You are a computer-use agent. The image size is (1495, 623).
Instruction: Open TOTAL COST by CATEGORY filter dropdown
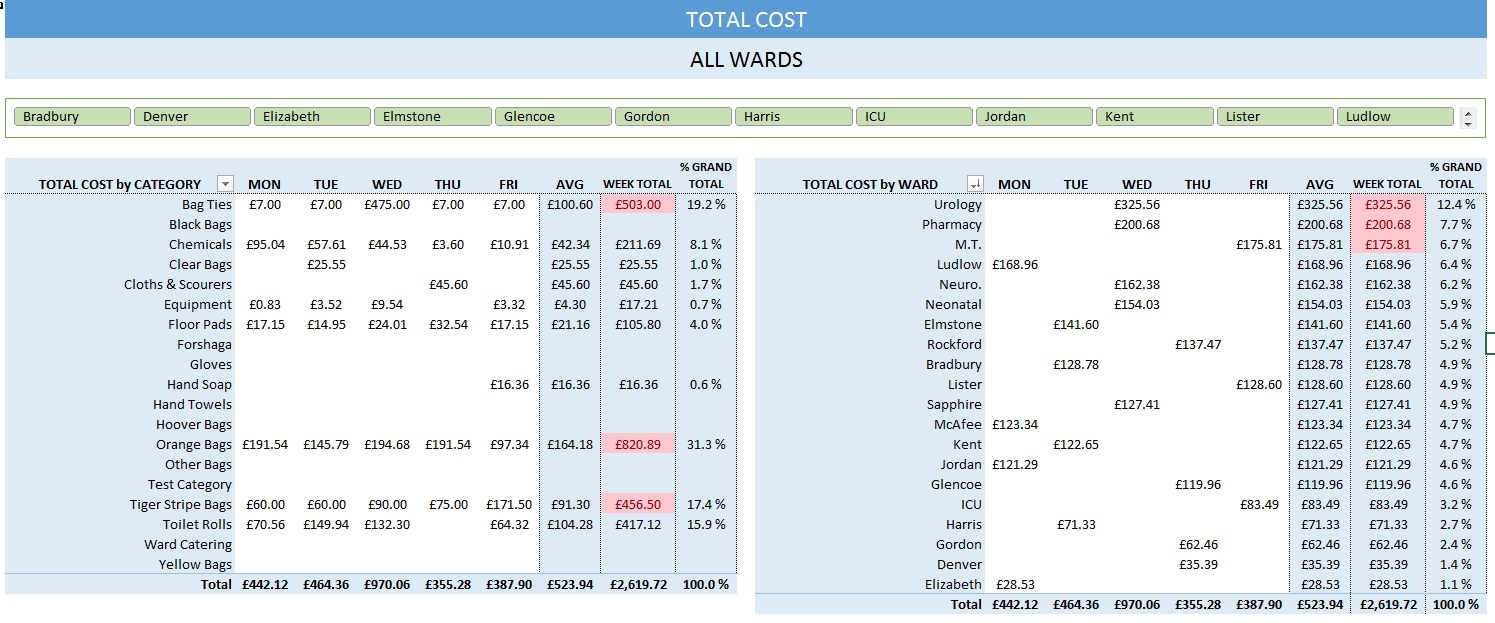225,184
